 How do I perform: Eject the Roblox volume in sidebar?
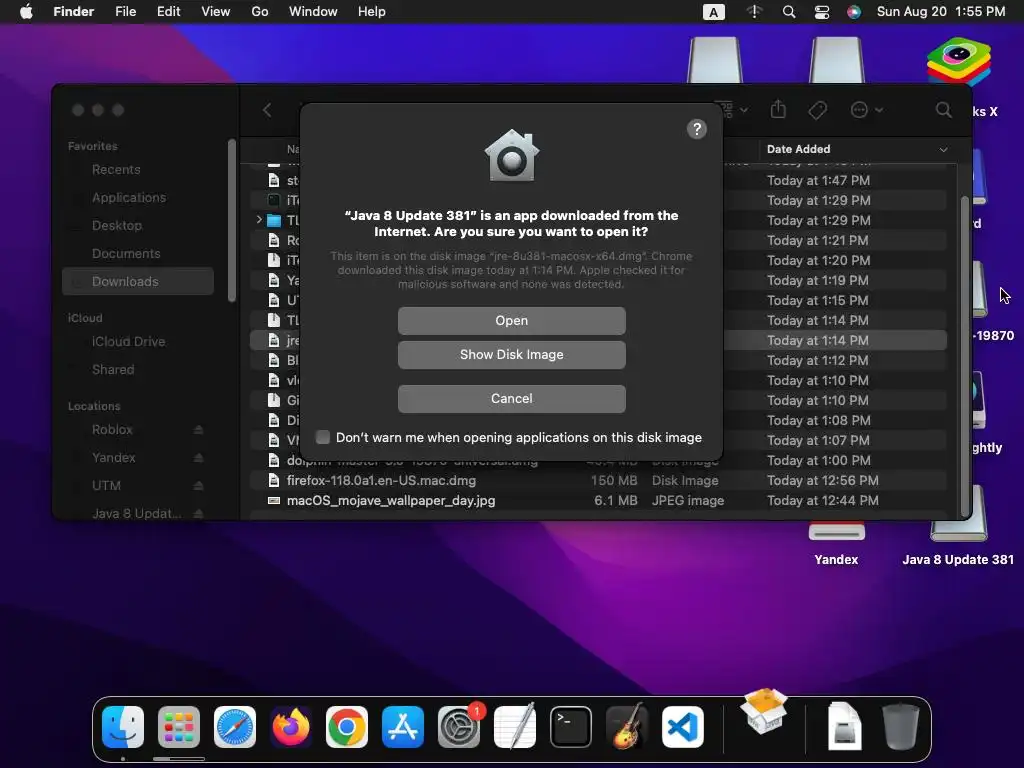click(199, 430)
